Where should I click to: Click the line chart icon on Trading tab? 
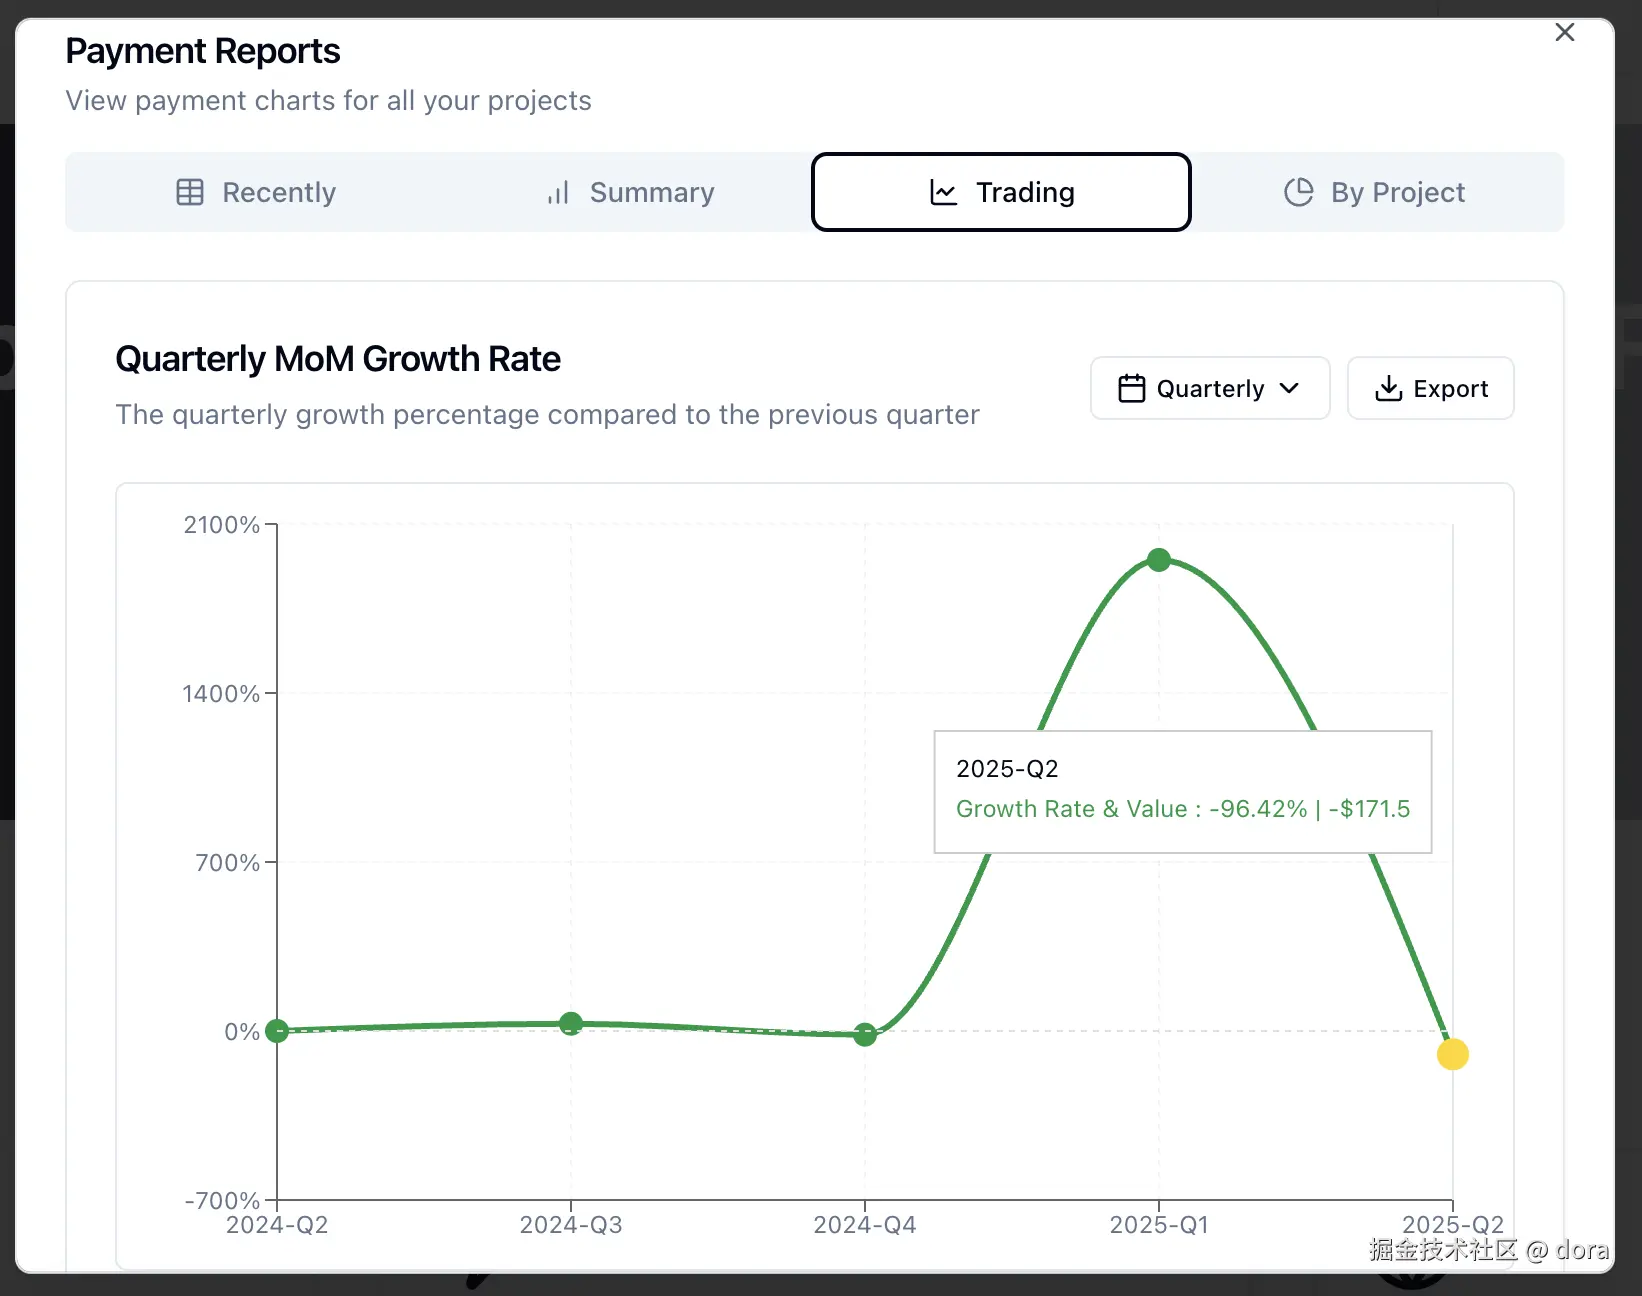pos(943,192)
